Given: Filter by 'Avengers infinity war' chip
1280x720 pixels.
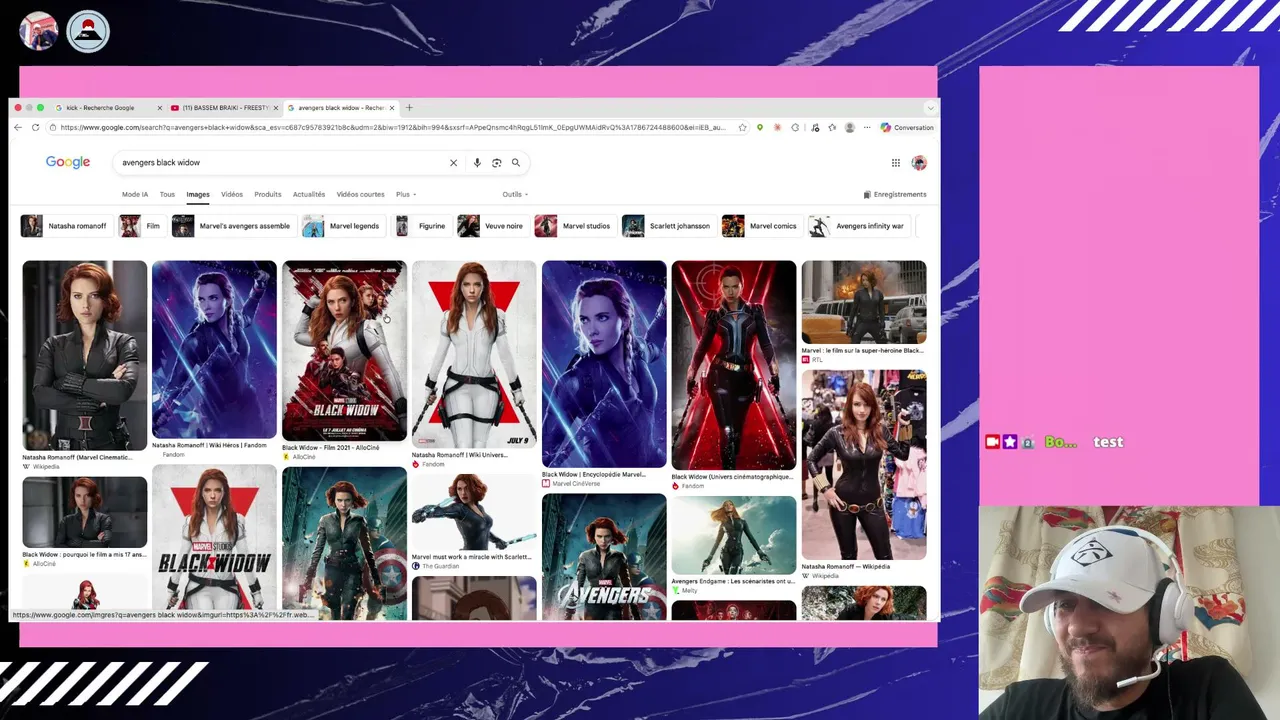Looking at the screenshot, I should pyautogui.click(x=858, y=226).
